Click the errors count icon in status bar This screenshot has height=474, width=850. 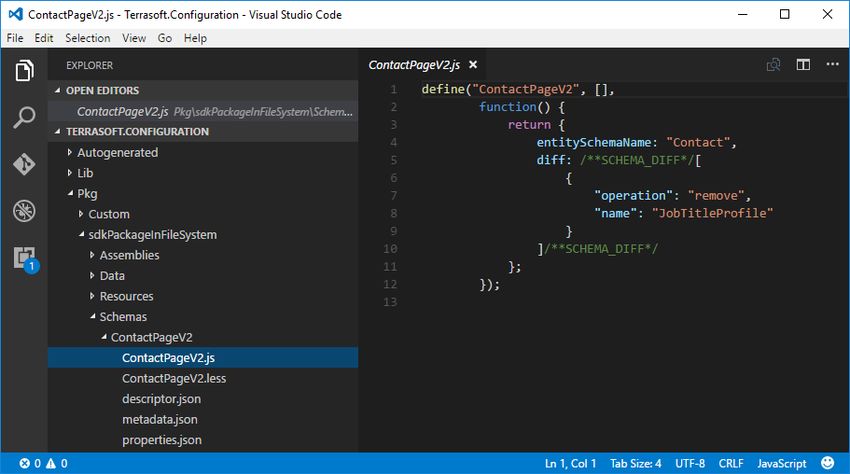(x=25, y=463)
